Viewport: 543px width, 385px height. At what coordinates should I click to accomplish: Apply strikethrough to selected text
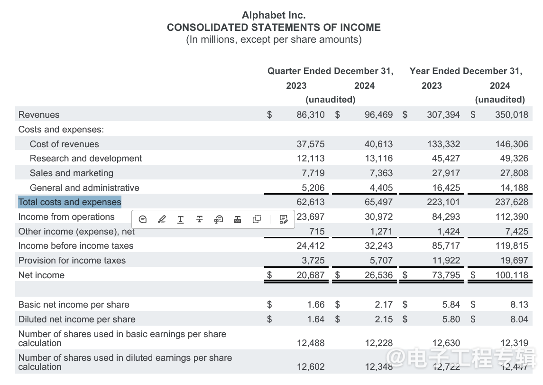coord(199,219)
